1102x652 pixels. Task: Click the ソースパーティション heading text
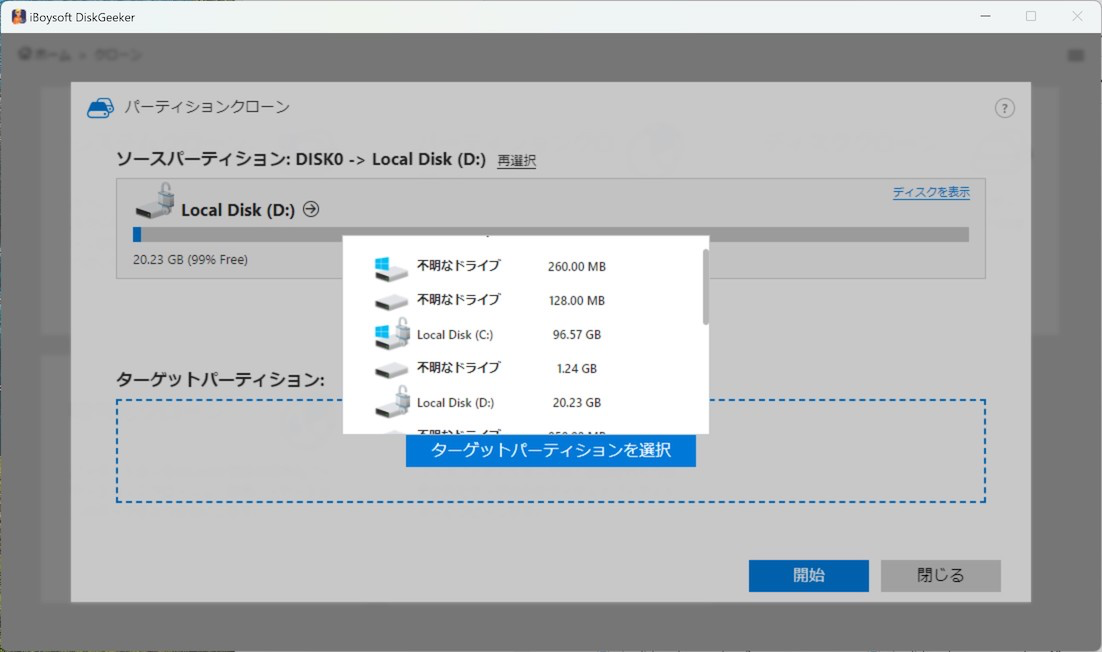click(301, 159)
